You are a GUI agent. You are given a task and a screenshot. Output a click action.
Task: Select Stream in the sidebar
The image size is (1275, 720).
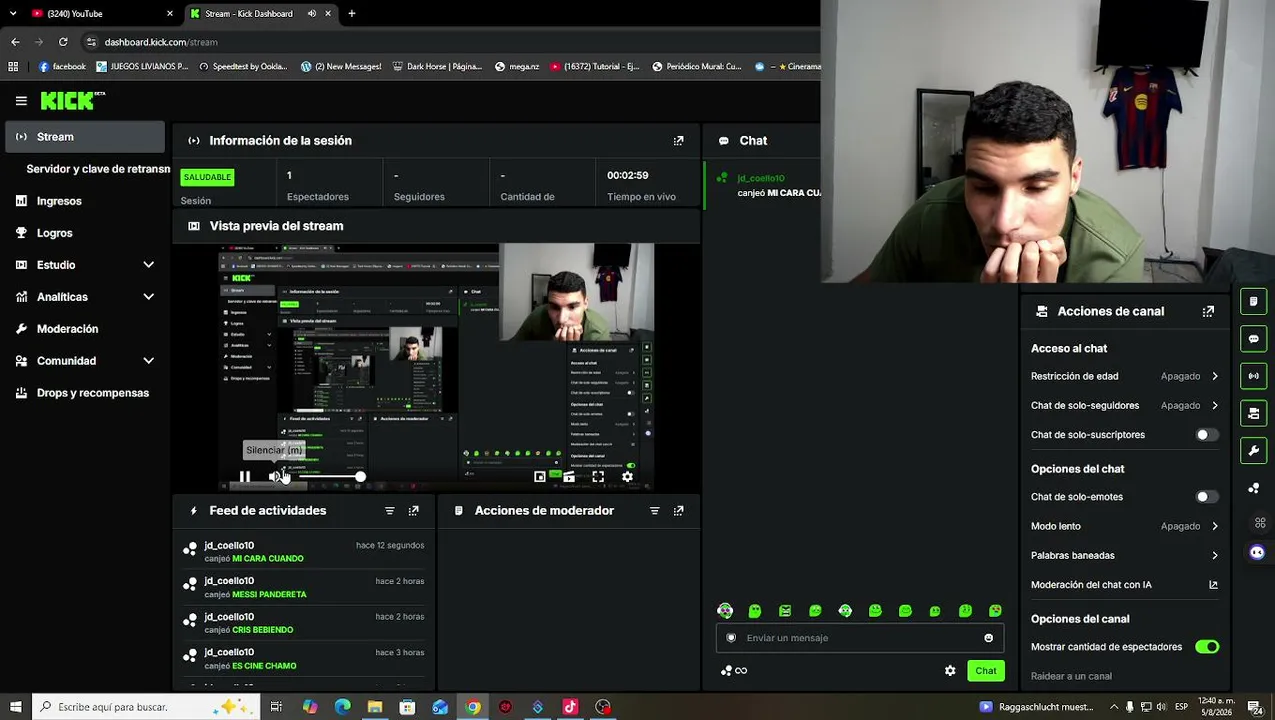84,137
